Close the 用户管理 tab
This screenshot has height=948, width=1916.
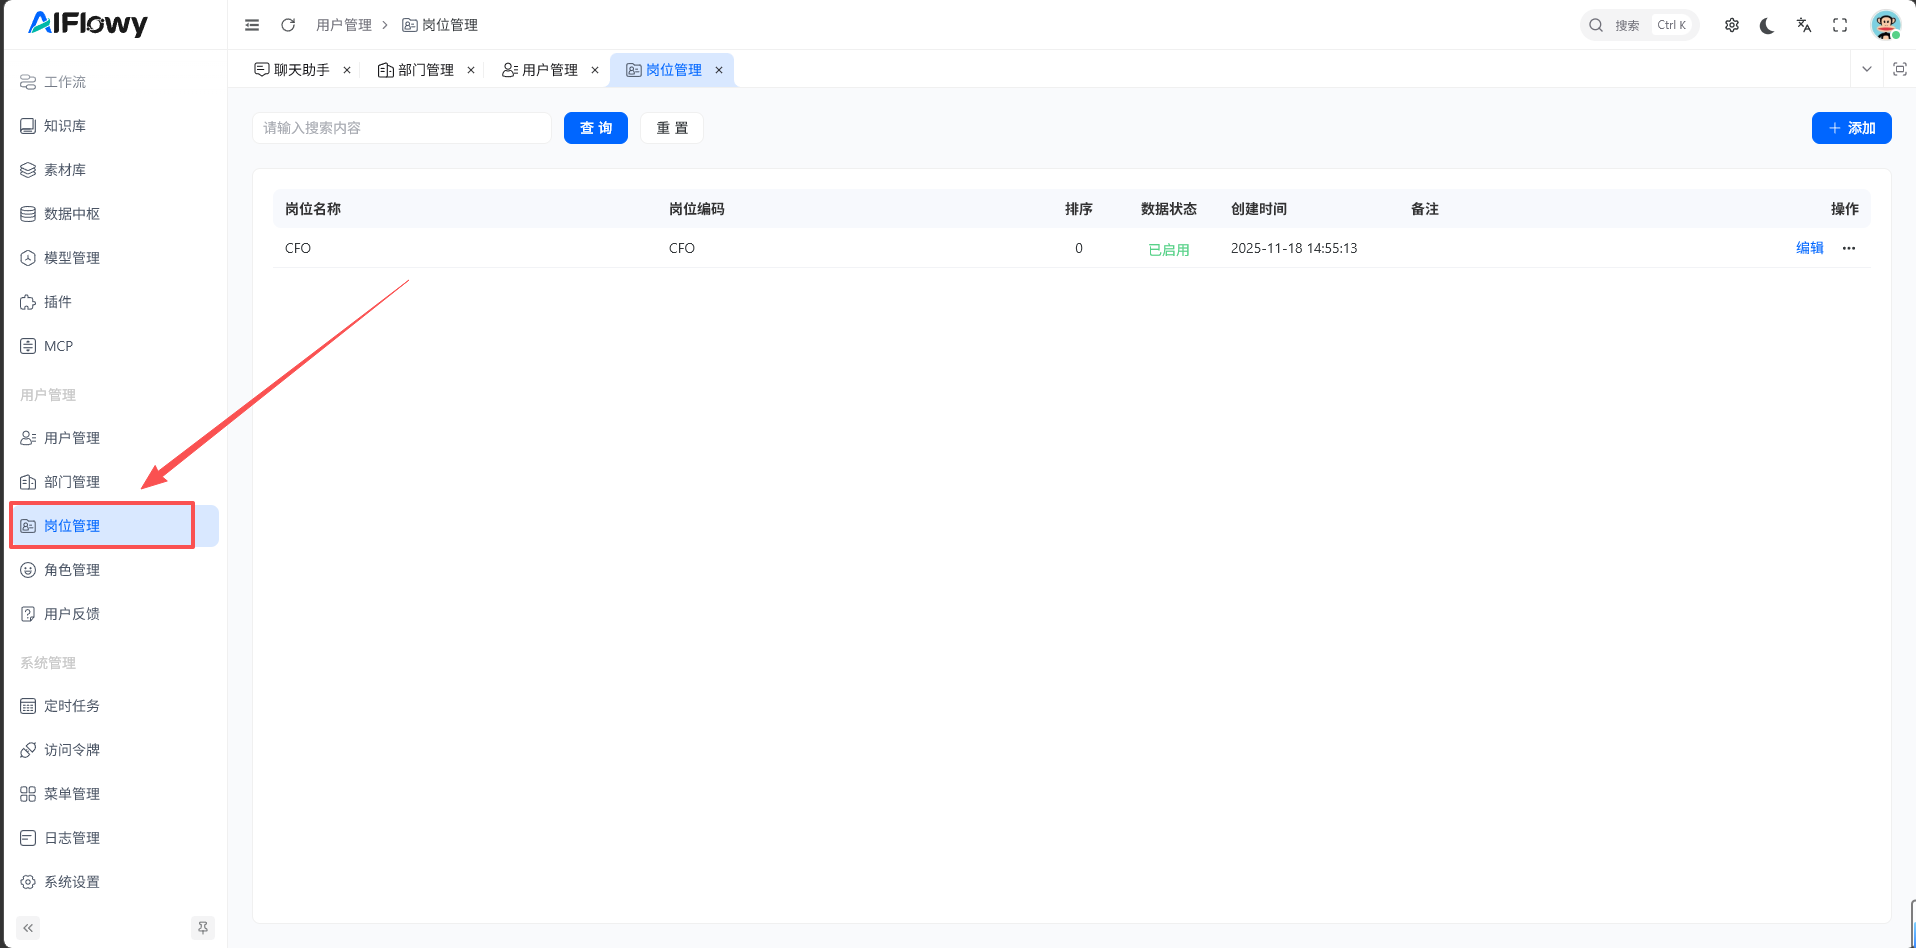[595, 70]
